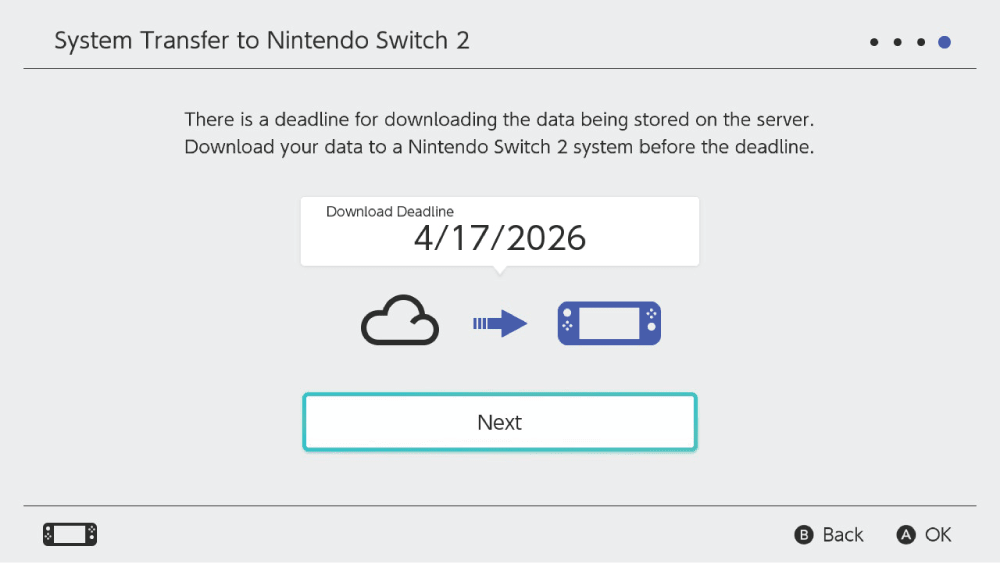Click the first black progress dot
This screenshot has width=1000, height=563.
(x=874, y=42)
